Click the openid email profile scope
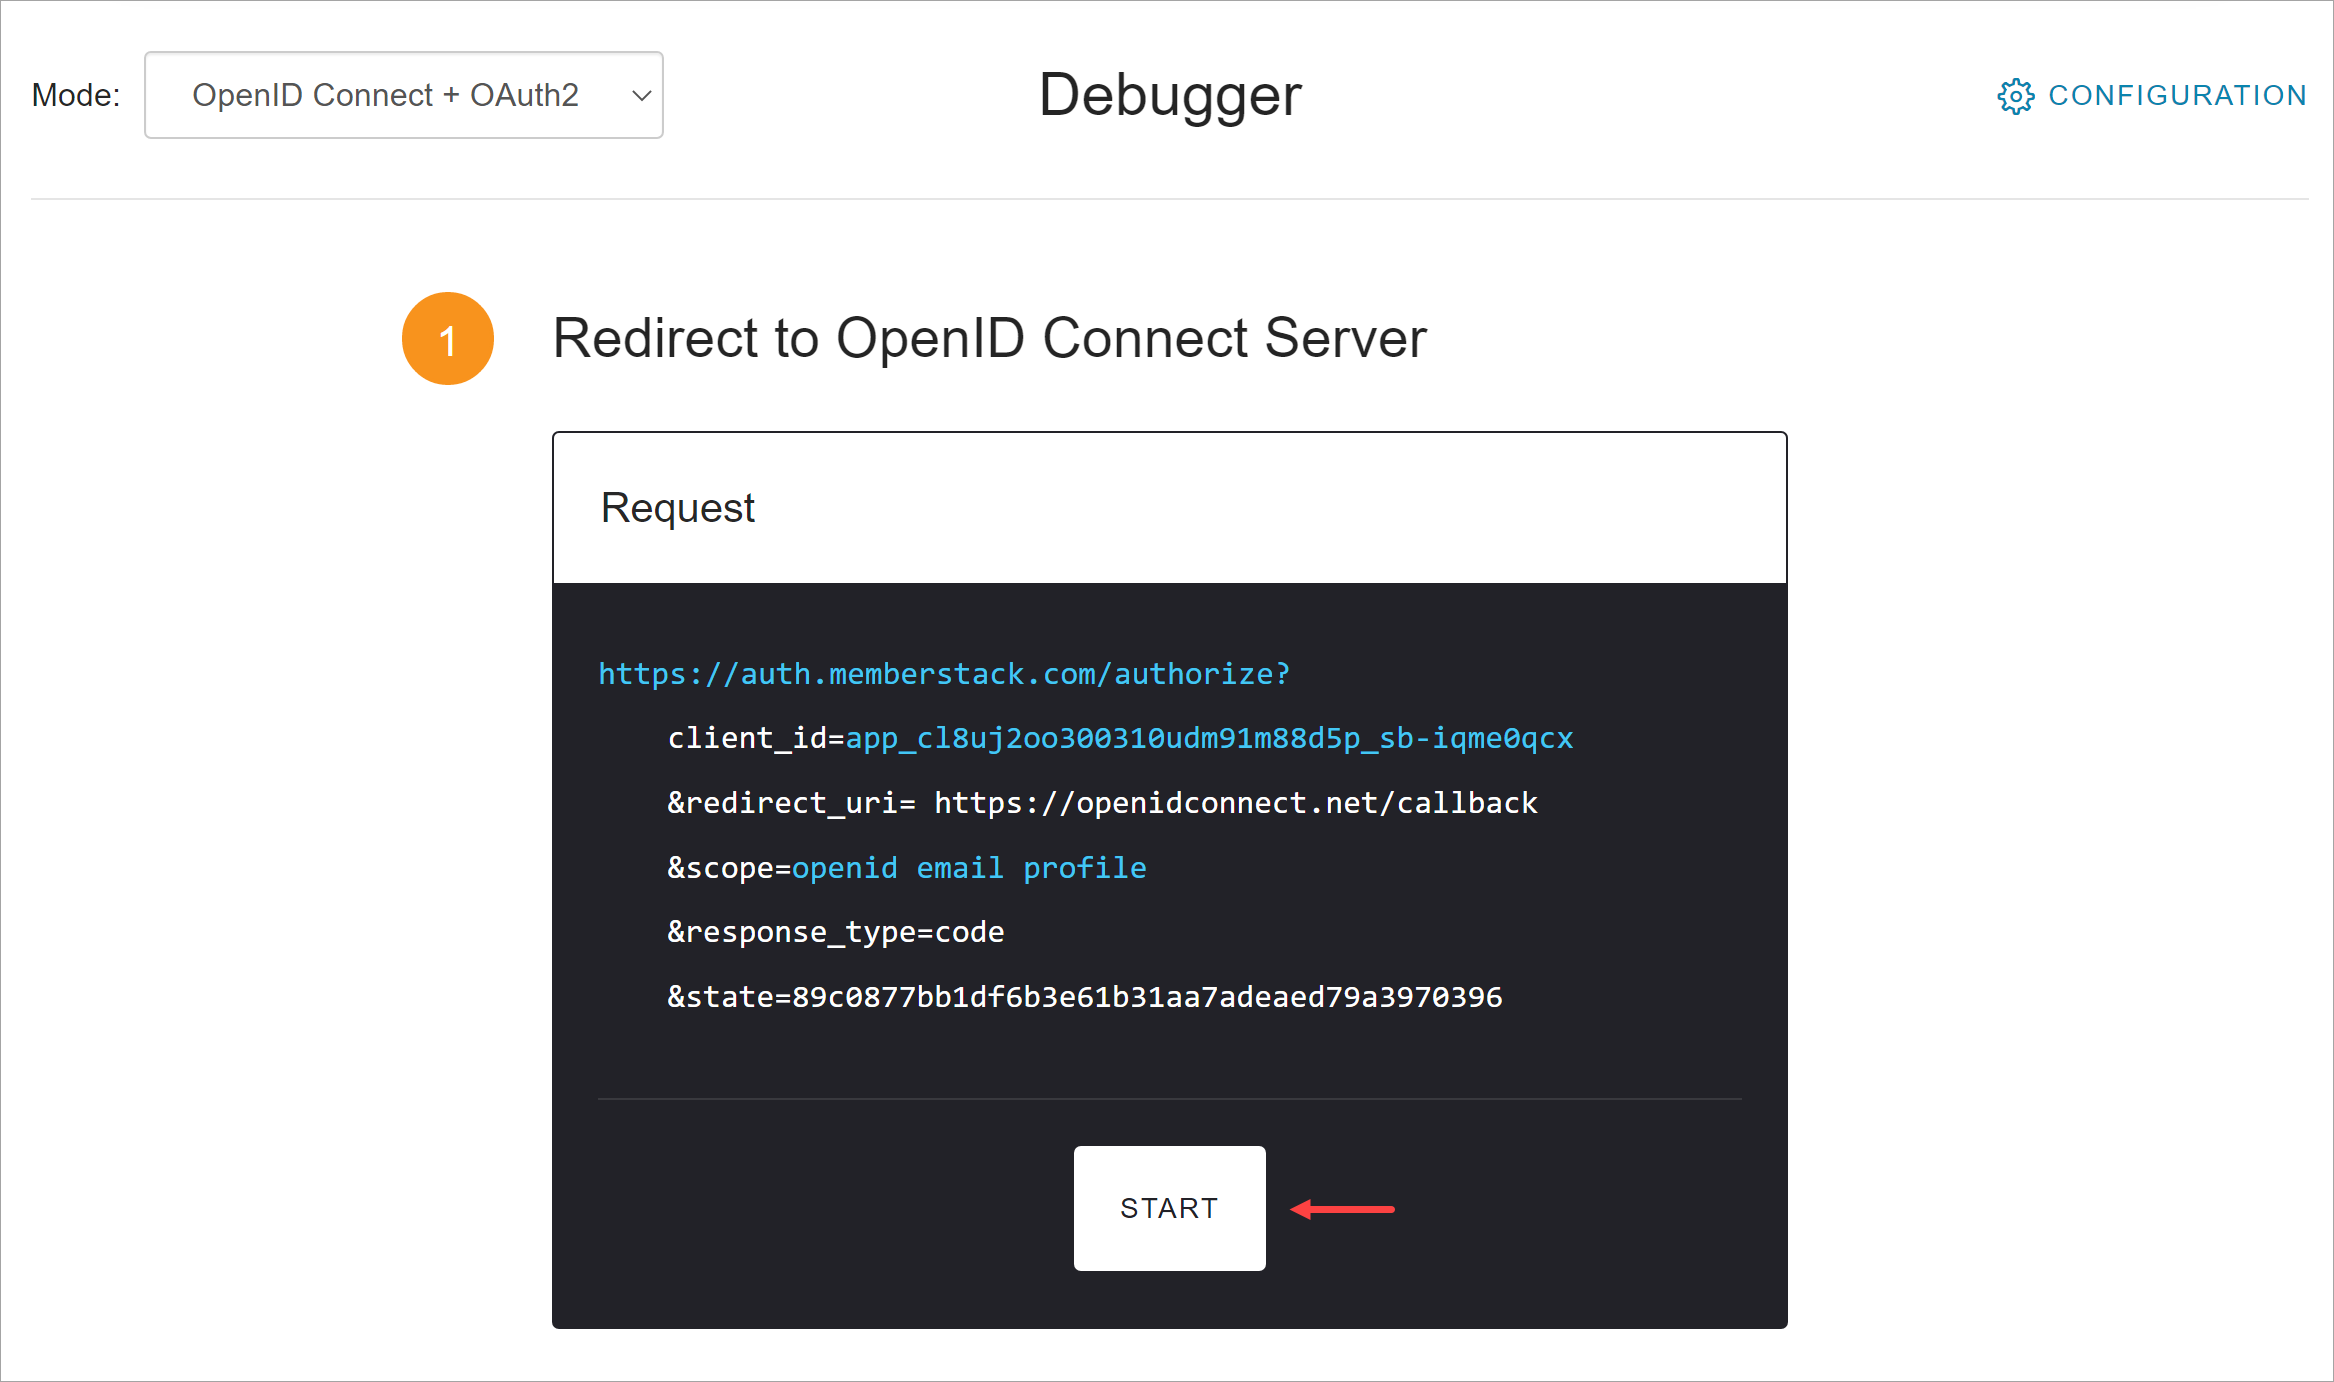The height and width of the screenshot is (1382, 2334). (969, 867)
